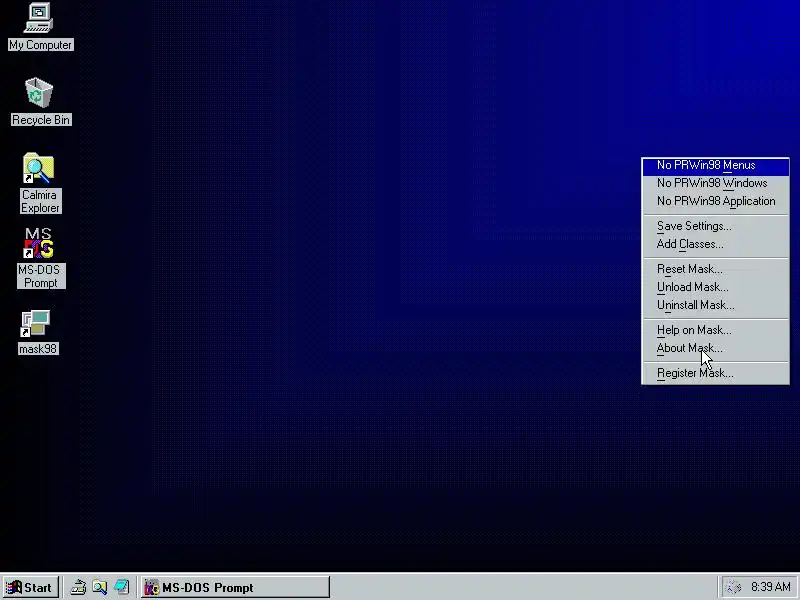Click the teal notepad quick launch icon
The height and width of the screenshot is (600, 800).
[x=122, y=587]
